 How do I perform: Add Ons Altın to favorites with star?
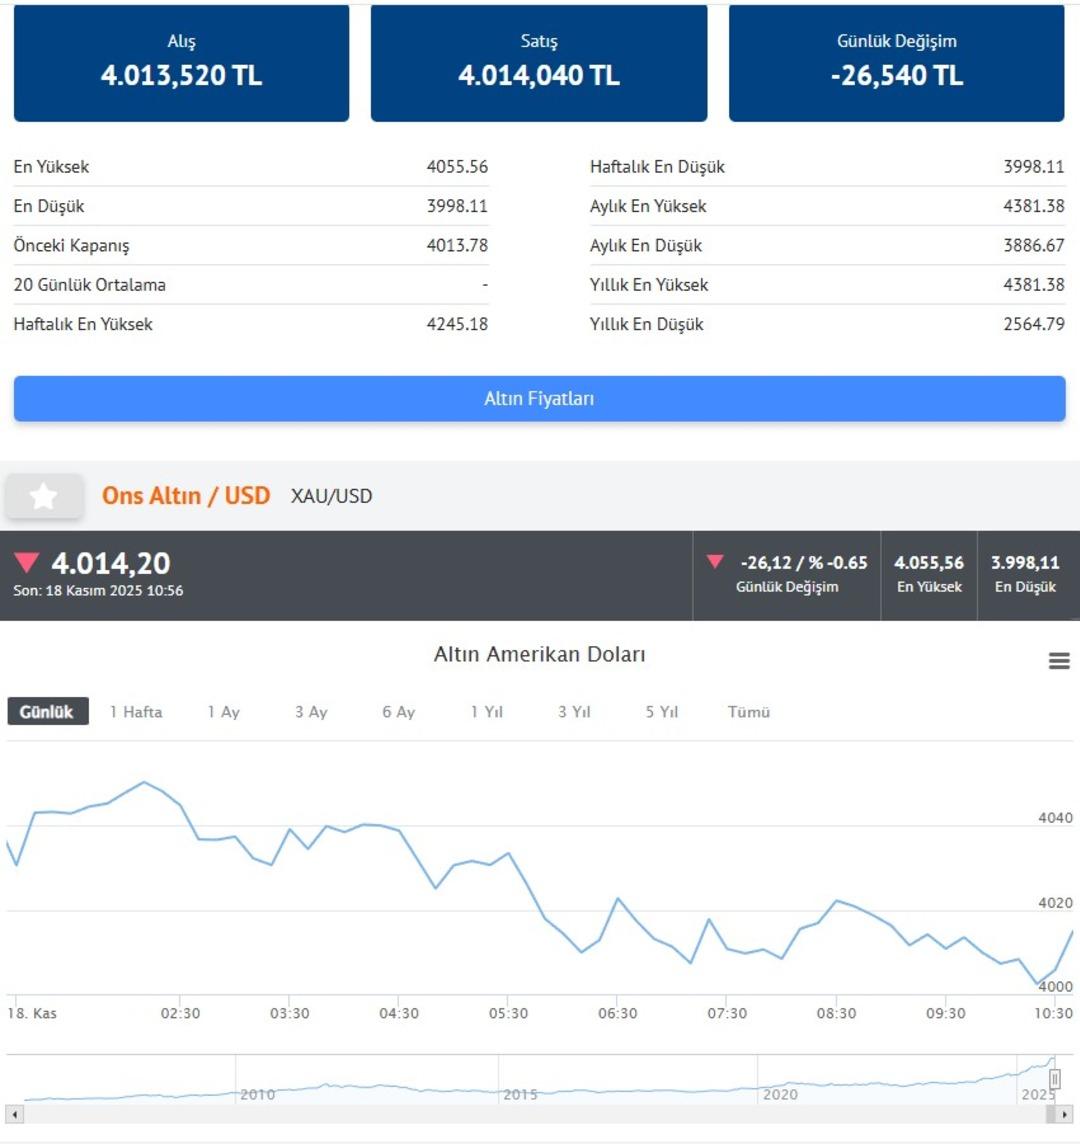tap(44, 496)
